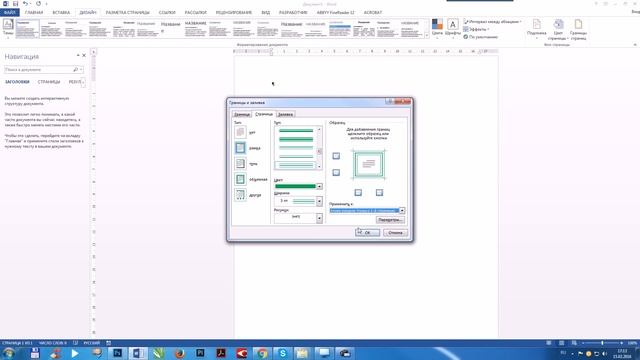This screenshot has height=360, width=640.
Task: Toggle the right border button under preview
Action: pos(379,192)
